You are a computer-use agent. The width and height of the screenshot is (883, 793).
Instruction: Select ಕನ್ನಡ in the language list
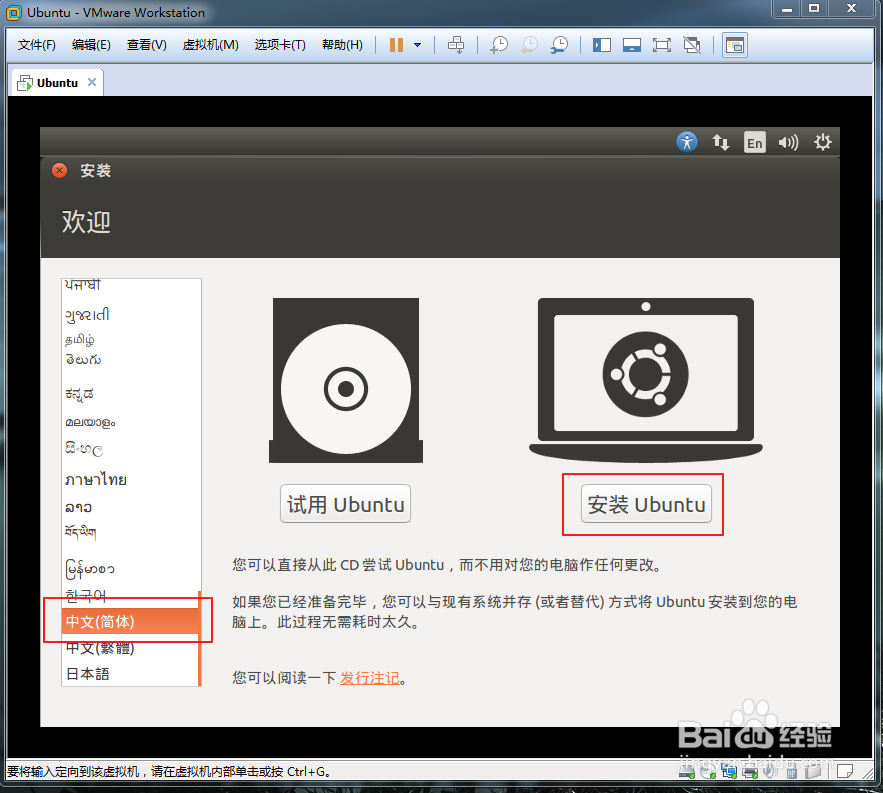(131, 394)
